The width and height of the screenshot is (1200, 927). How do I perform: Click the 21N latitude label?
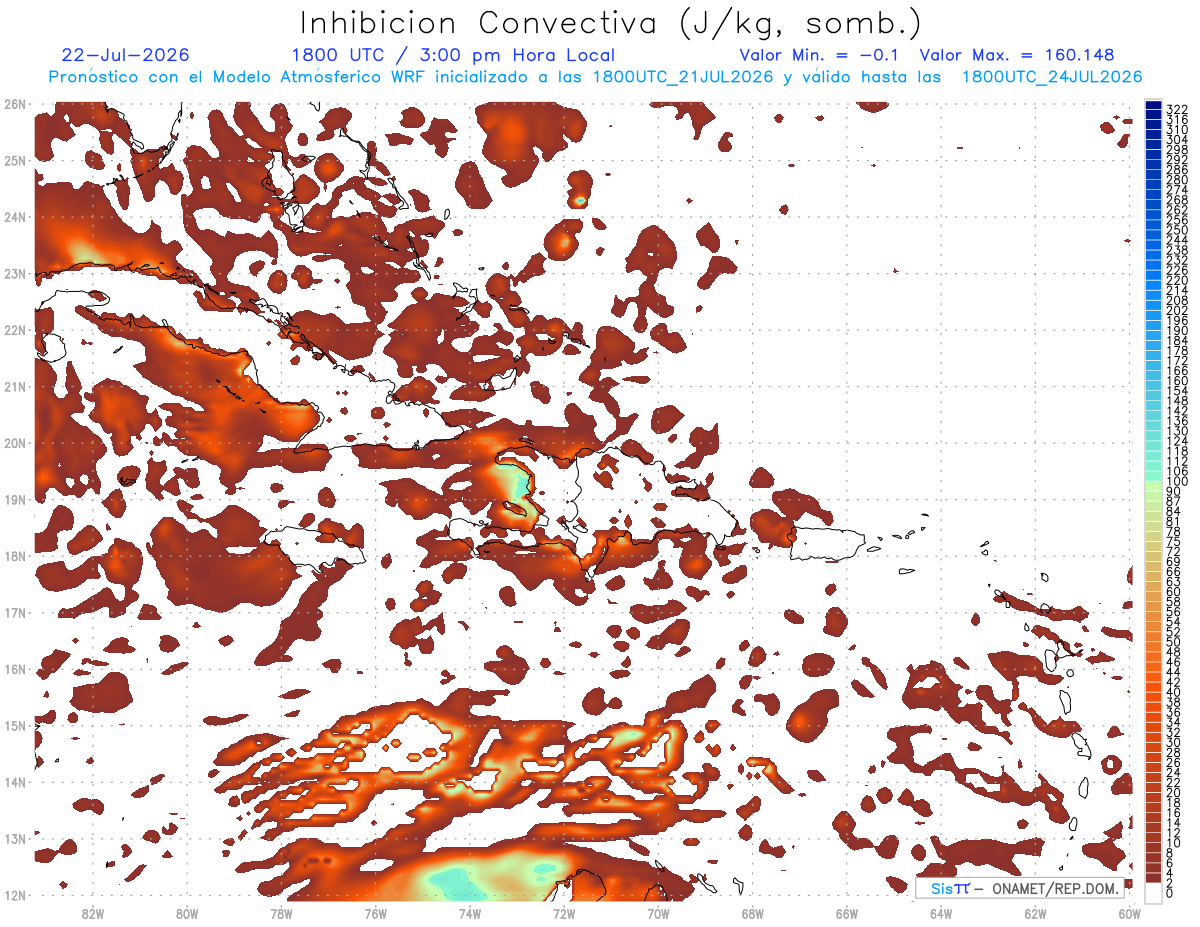(15, 386)
